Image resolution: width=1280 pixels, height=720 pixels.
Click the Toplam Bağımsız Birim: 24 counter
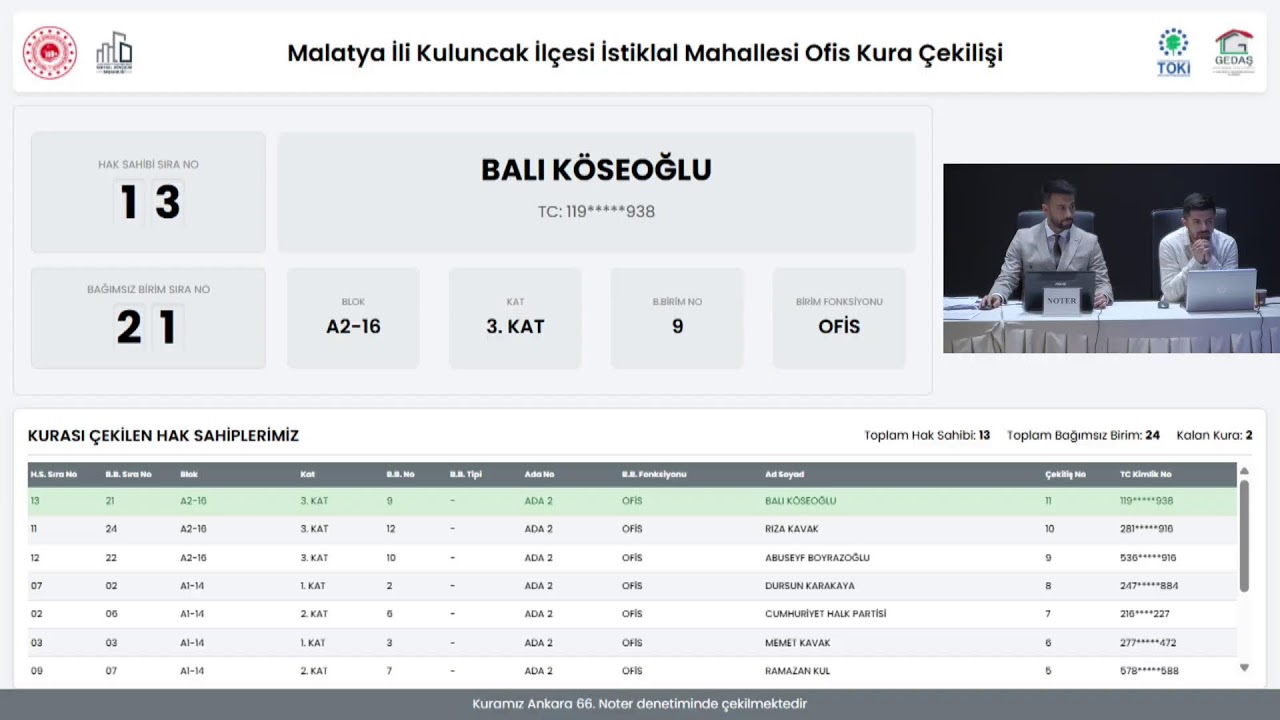1083,435
